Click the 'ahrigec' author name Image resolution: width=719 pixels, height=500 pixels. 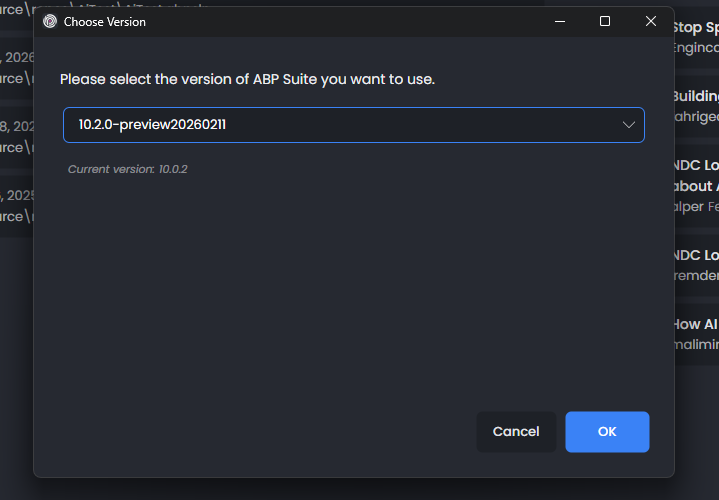[695, 116]
